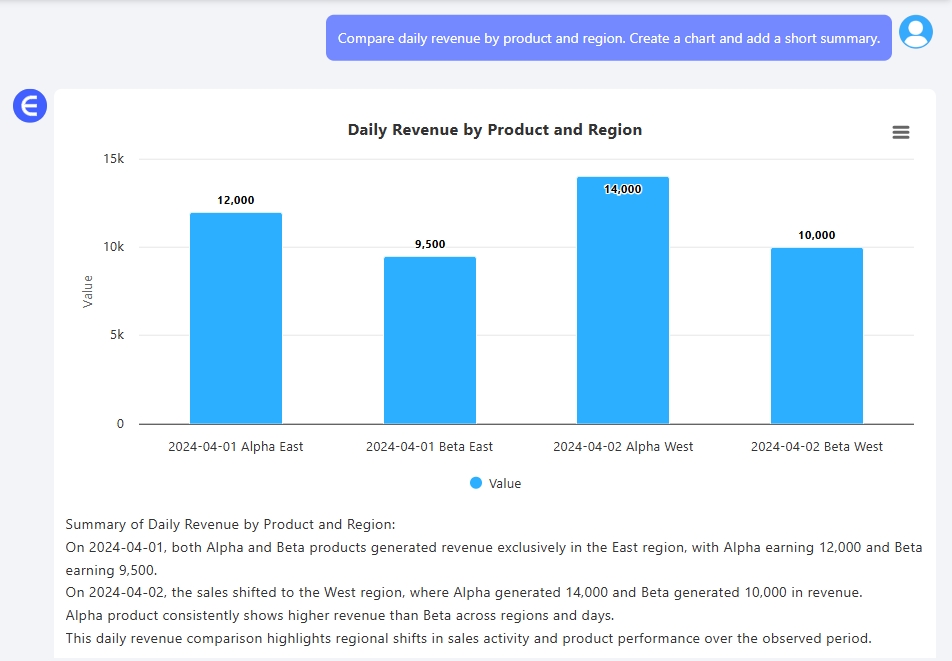Image resolution: width=952 pixels, height=661 pixels.
Task: Open the chart hamburger context menu
Action: (900, 132)
